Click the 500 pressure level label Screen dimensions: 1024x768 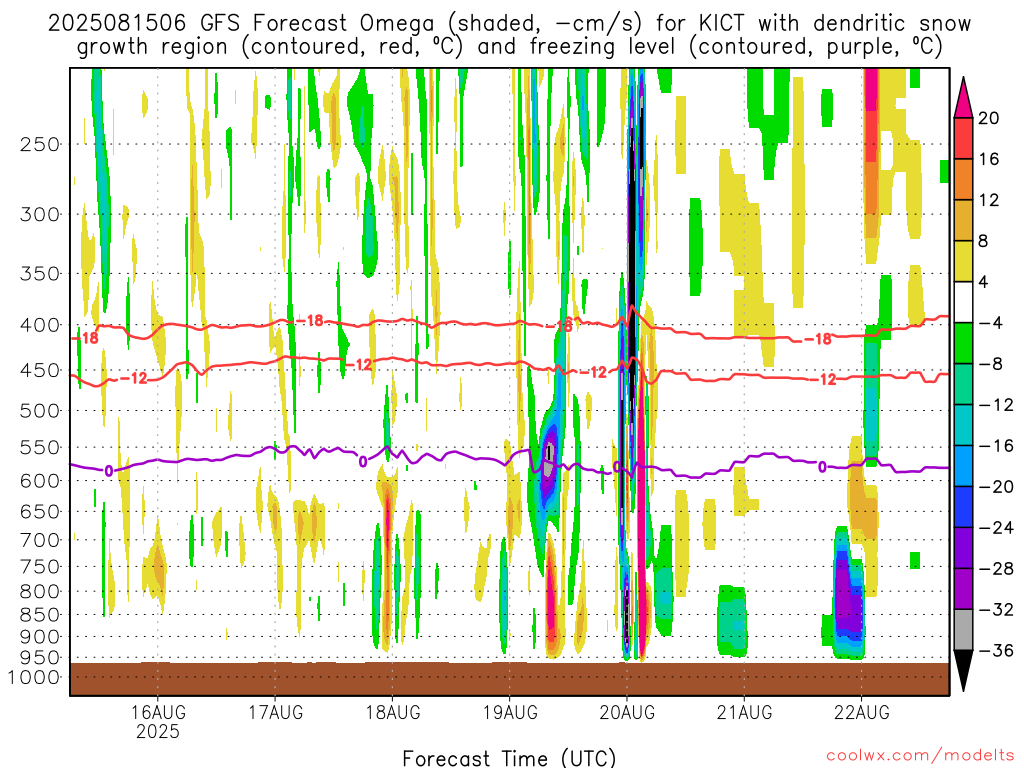(x=40, y=411)
